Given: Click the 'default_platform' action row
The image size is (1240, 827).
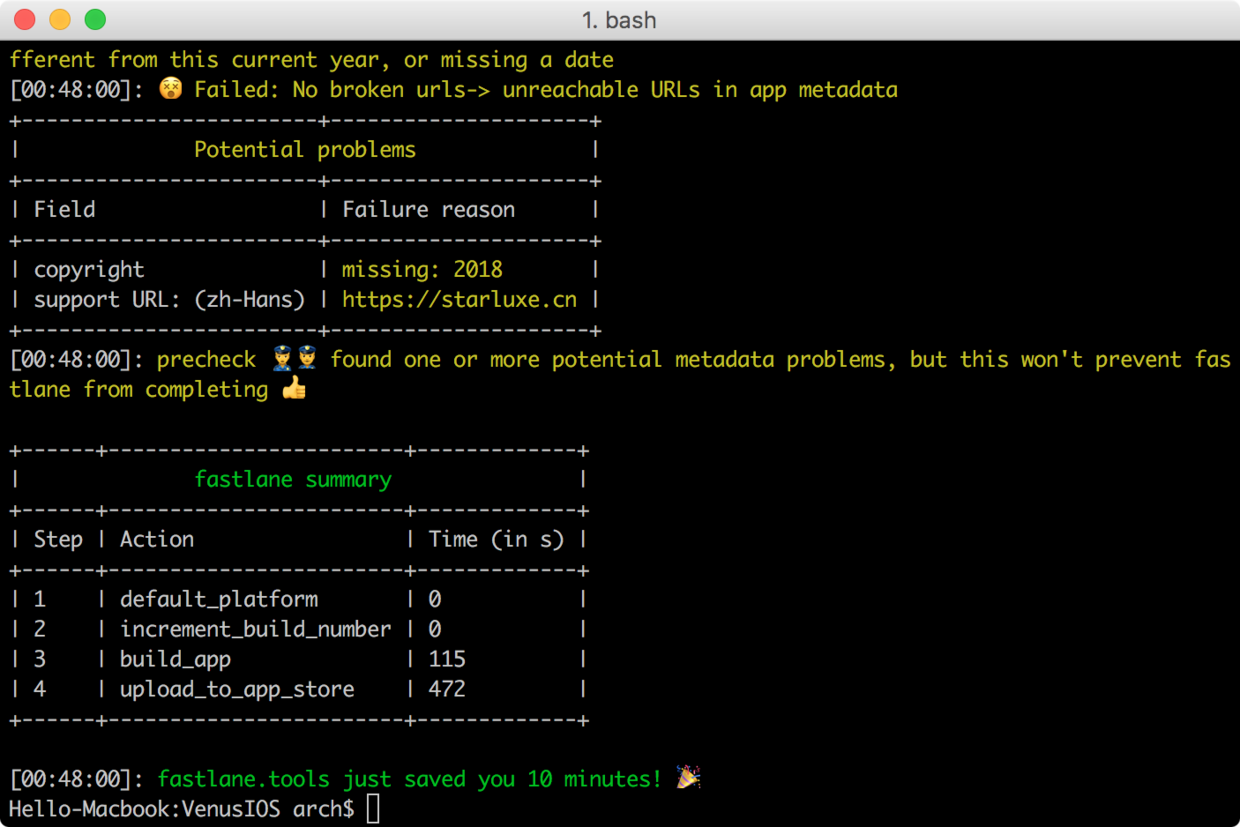Looking at the screenshot, I should (219, 599).
